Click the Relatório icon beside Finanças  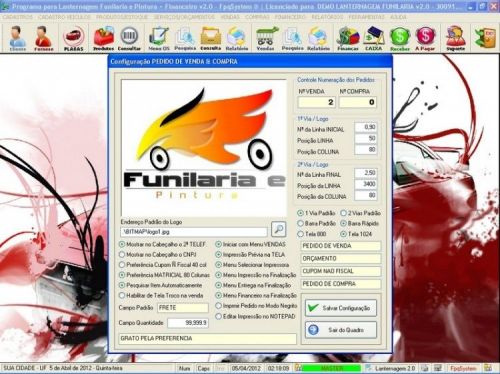[x=318, y=38]
